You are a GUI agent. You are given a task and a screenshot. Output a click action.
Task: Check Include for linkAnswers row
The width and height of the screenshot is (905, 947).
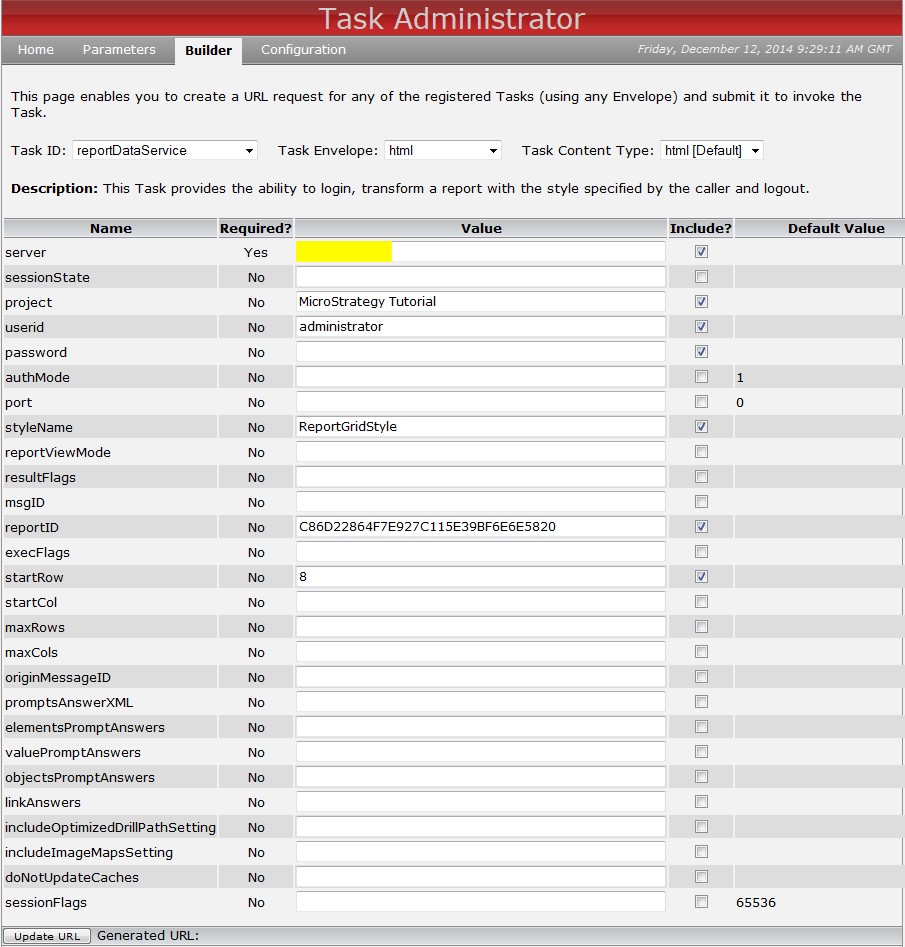pos(701,802)
